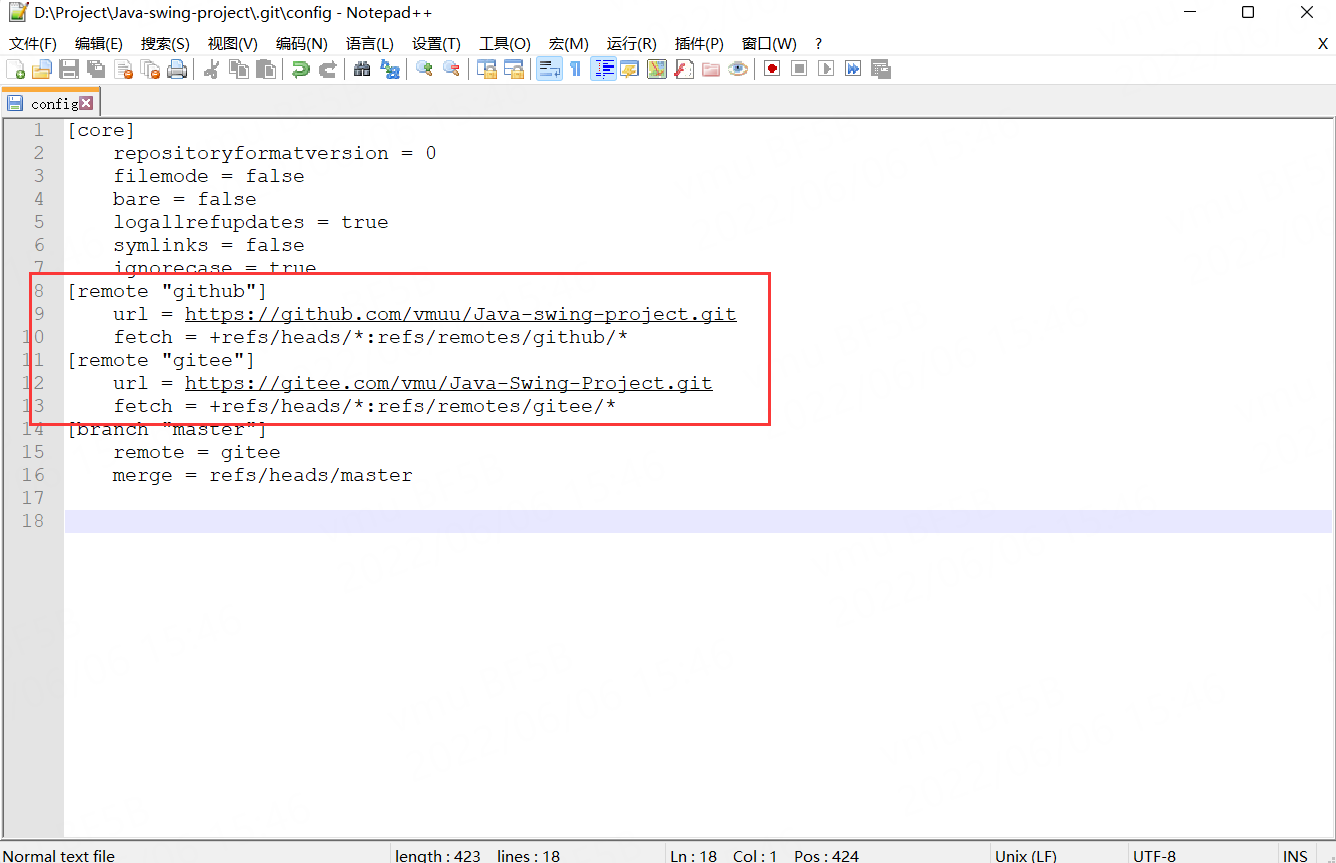Image resolution: width=1336 pixels, height=863 pixels.
Task: Click the Close document toolbar icon
Action: click(x=123, y=69)
